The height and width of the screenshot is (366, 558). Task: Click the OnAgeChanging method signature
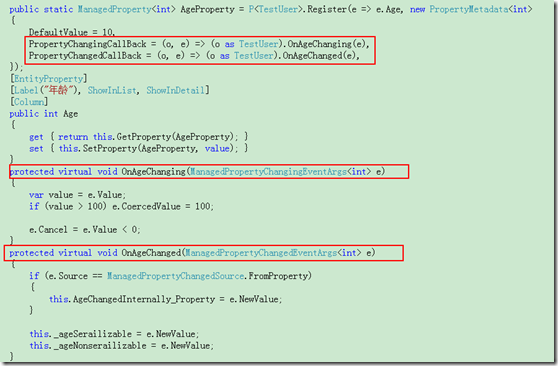pyautogui.click(x=197, y=172)
